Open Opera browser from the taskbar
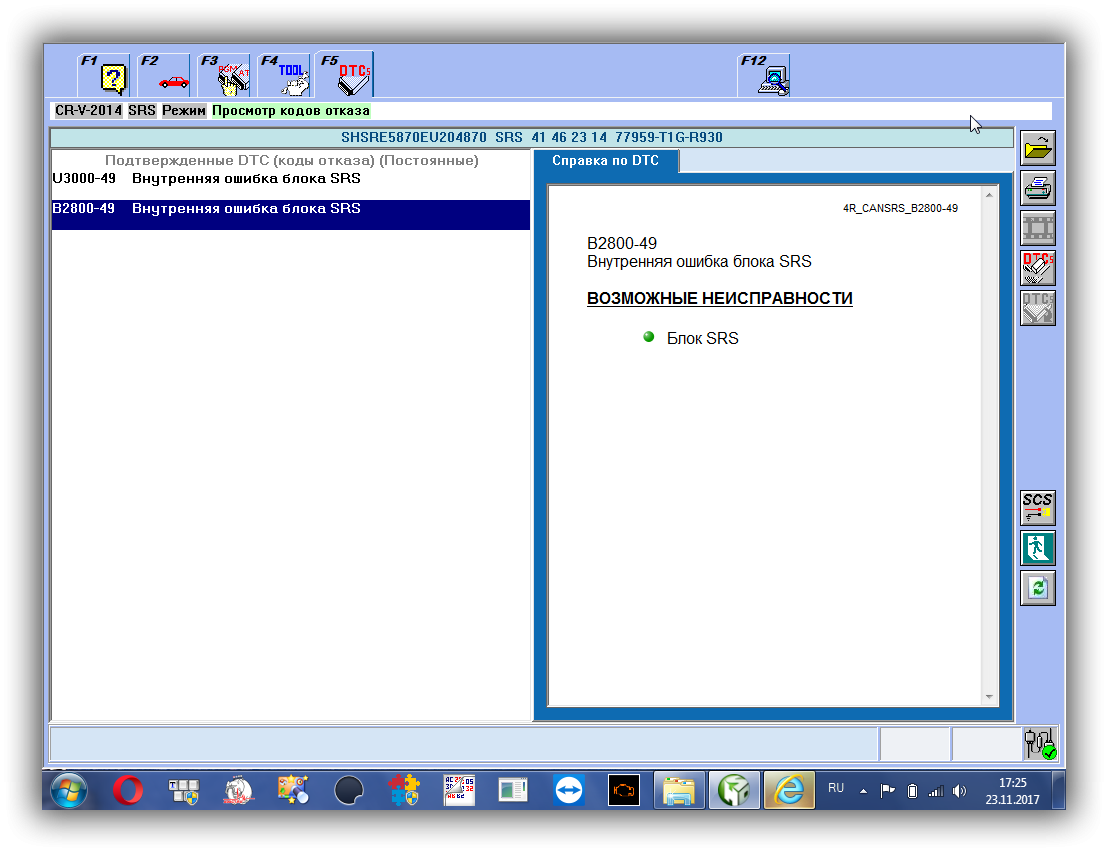This screenshot has width=1108, height=852. [128, 790]
